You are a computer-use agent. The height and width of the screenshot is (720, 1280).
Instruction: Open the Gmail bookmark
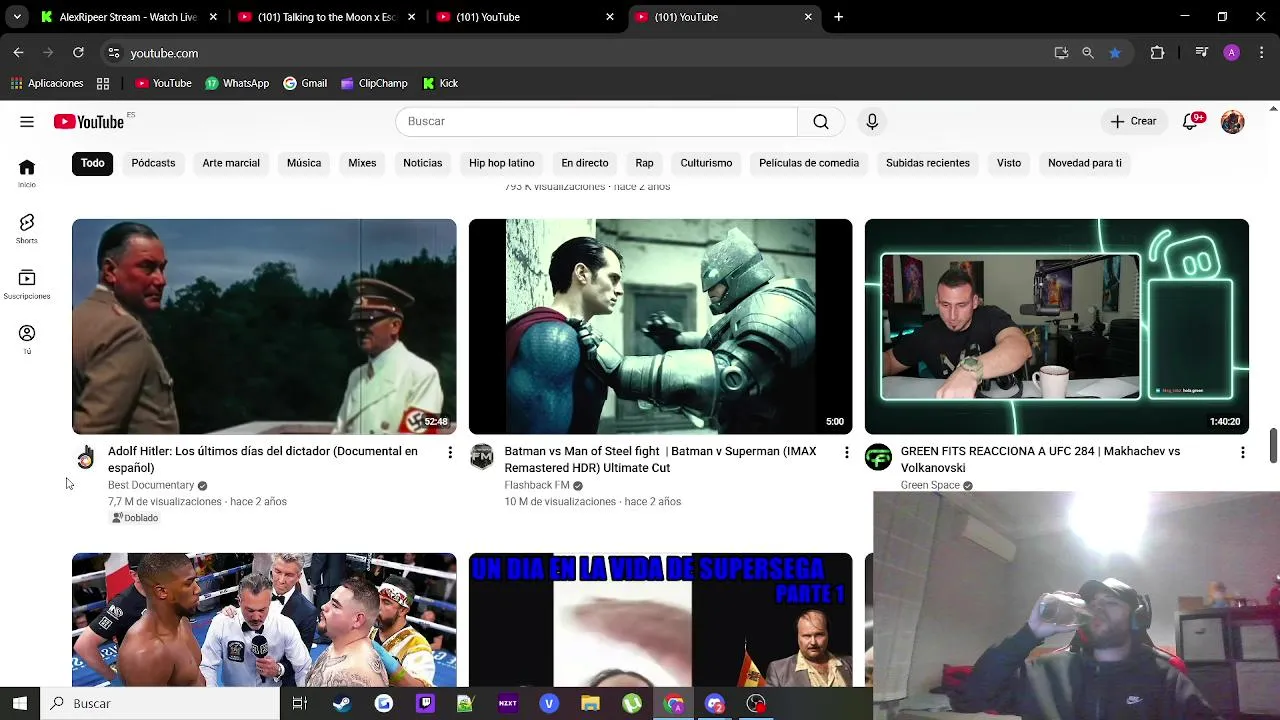tap(305, 83)
